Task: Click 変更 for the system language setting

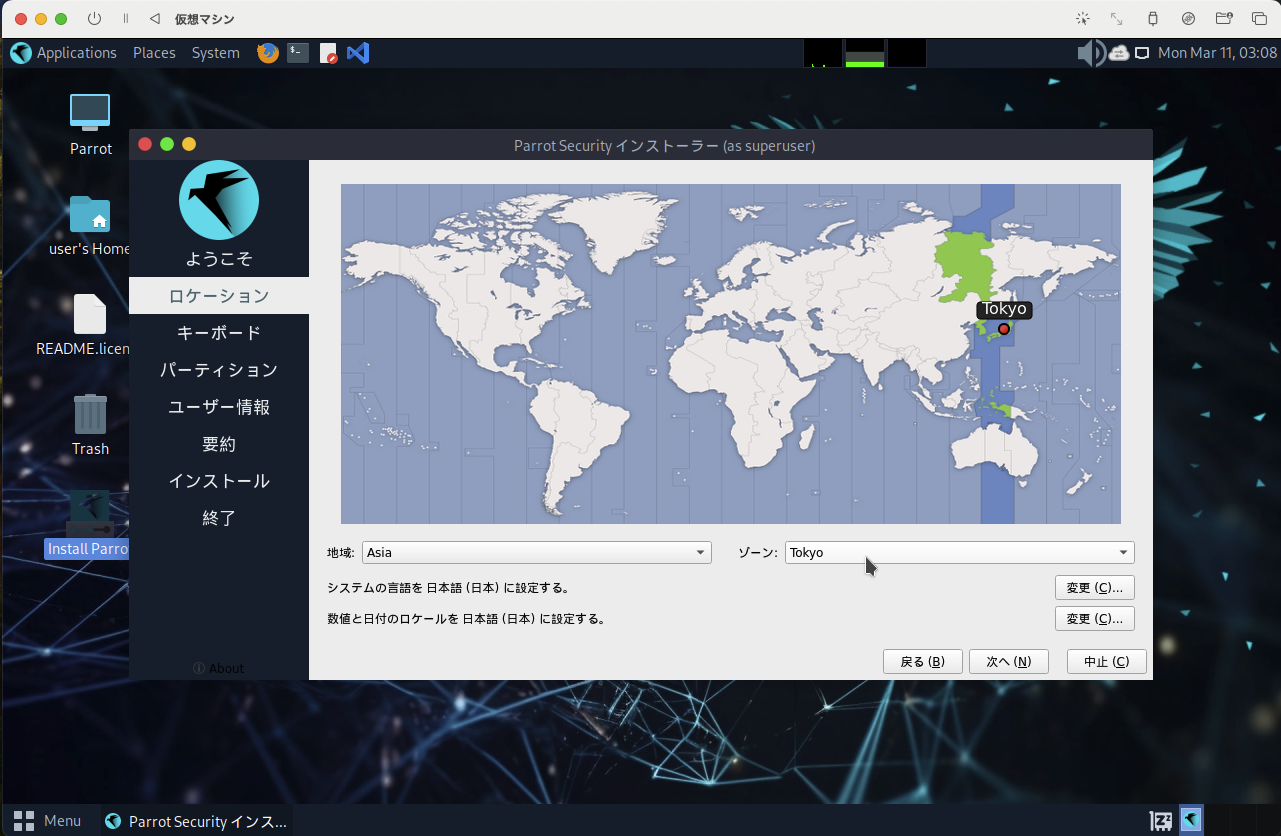Action: click(x=1095, y=588)
